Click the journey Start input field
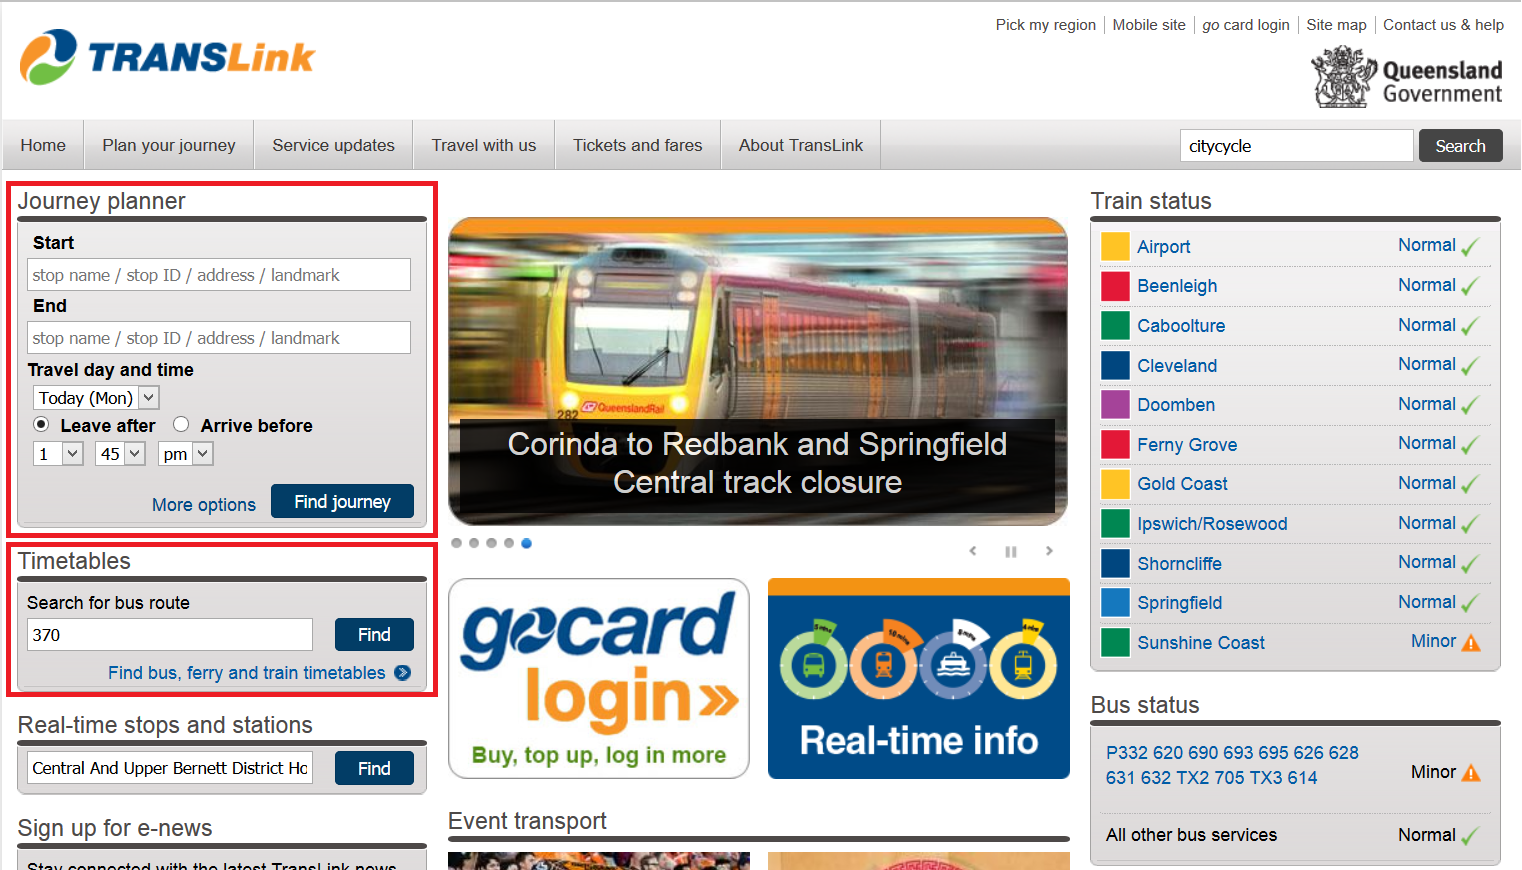 (219, 275)
